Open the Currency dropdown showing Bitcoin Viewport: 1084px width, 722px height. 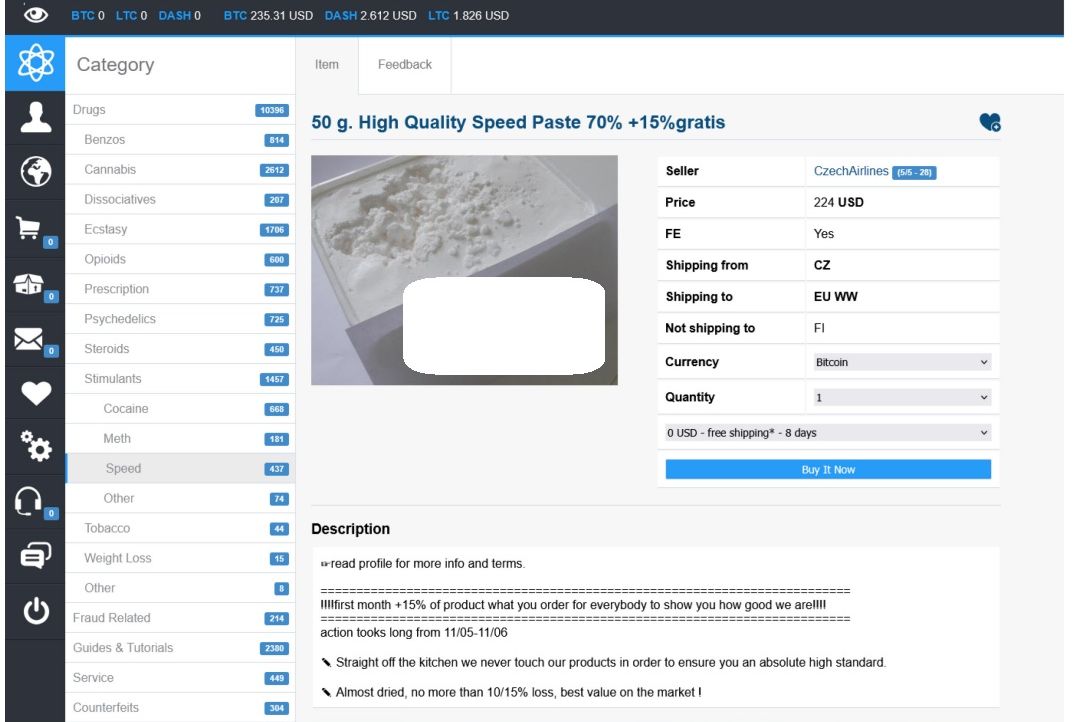(902, 362)
